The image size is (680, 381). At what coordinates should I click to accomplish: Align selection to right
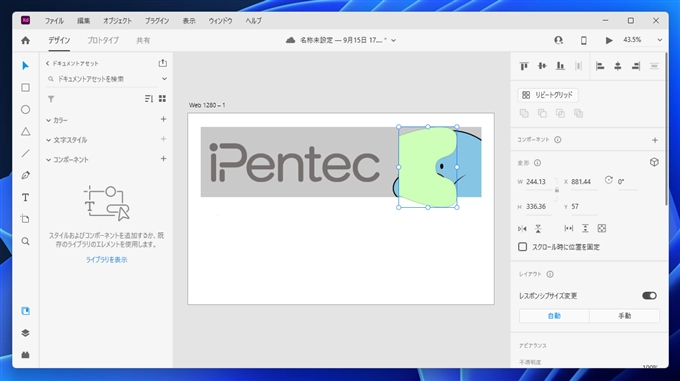(636, 66)
